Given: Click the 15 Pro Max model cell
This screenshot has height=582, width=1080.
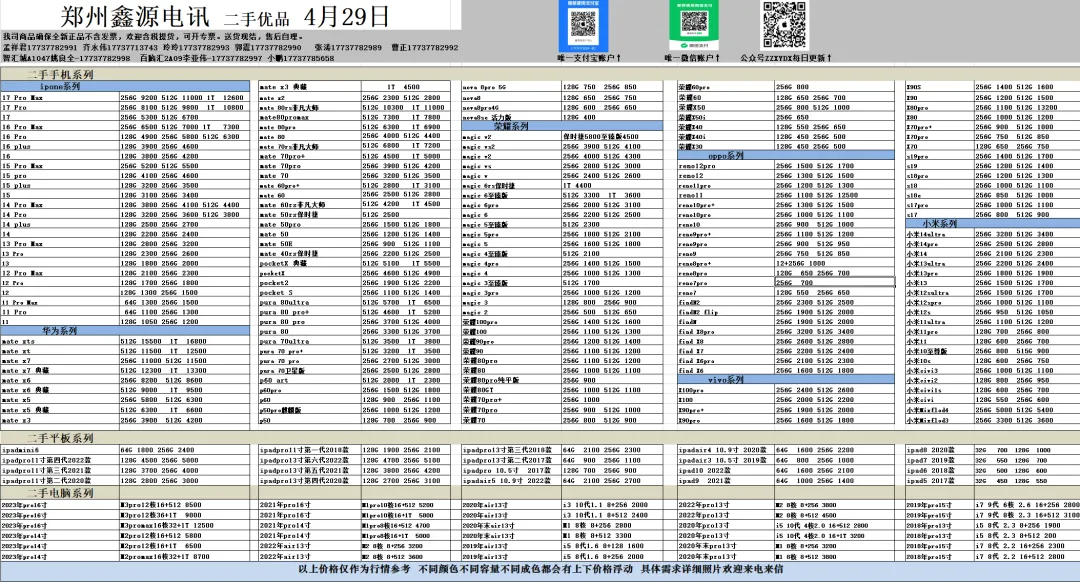Looking at the screenshot, I should (60, 166).
